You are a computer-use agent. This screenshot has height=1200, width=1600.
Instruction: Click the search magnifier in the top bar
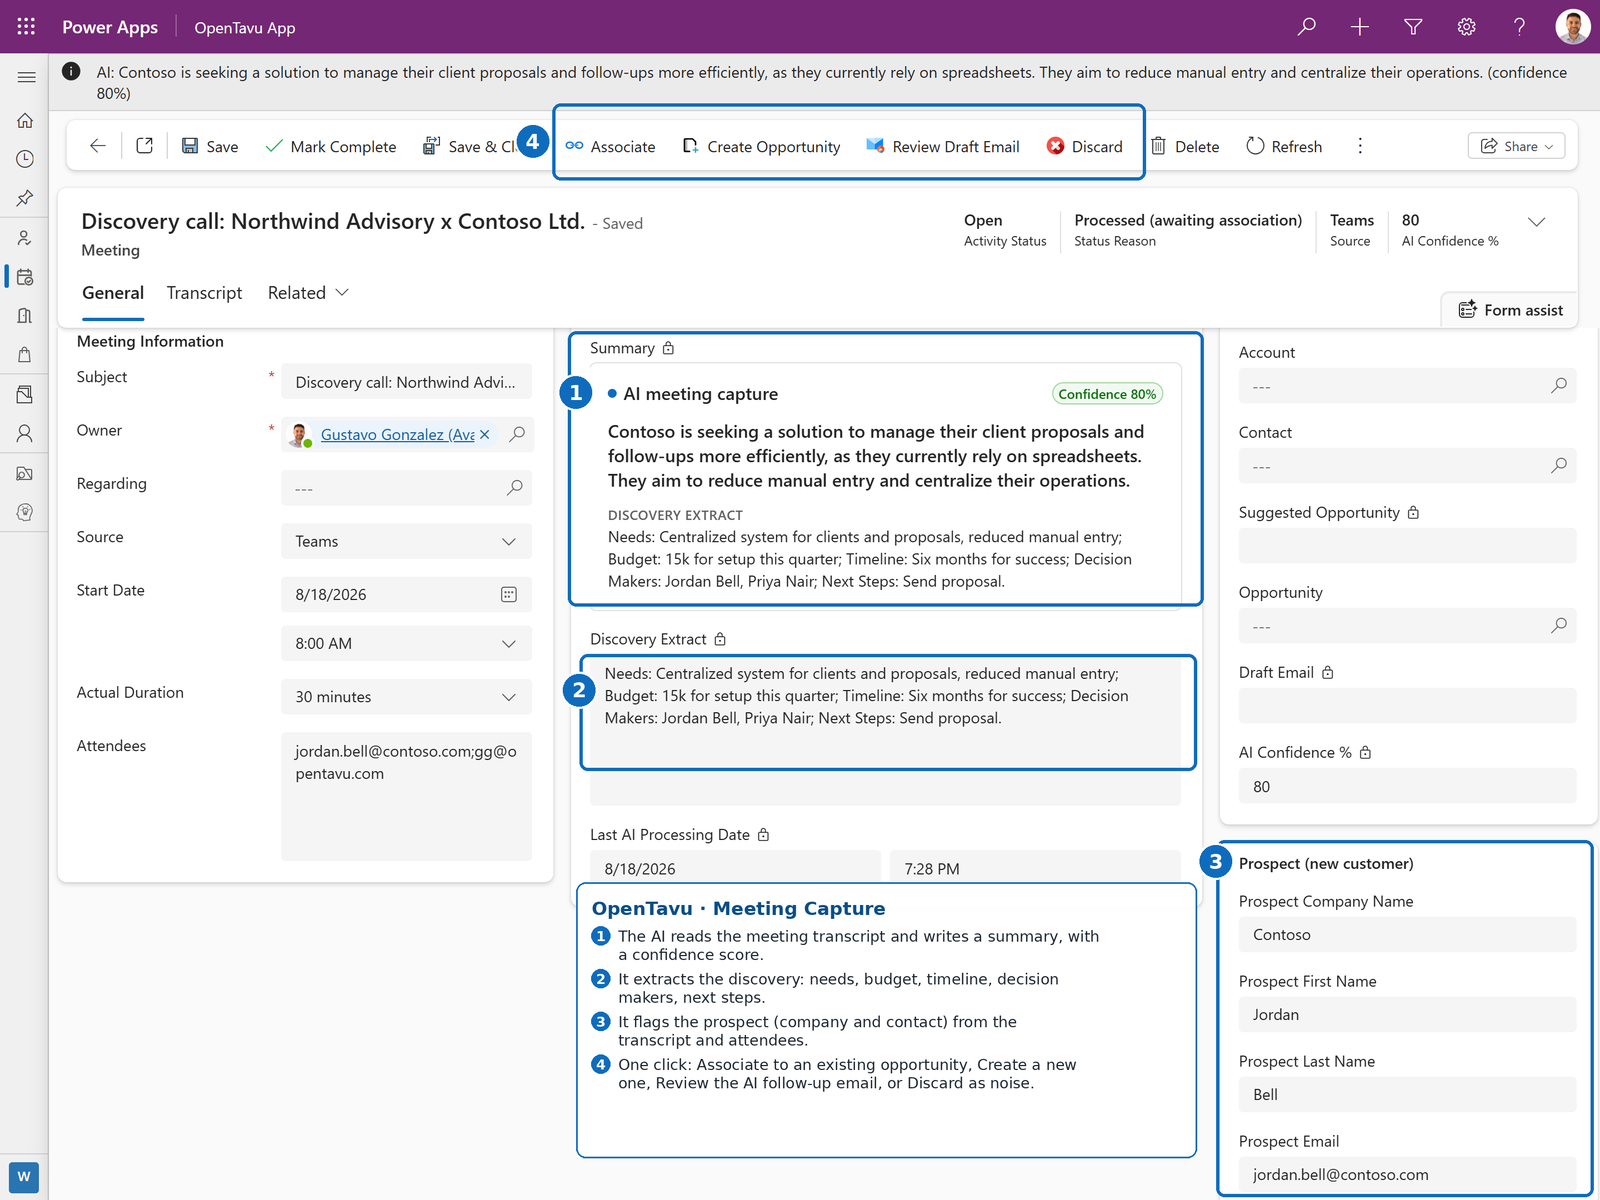click(1306, 27)
